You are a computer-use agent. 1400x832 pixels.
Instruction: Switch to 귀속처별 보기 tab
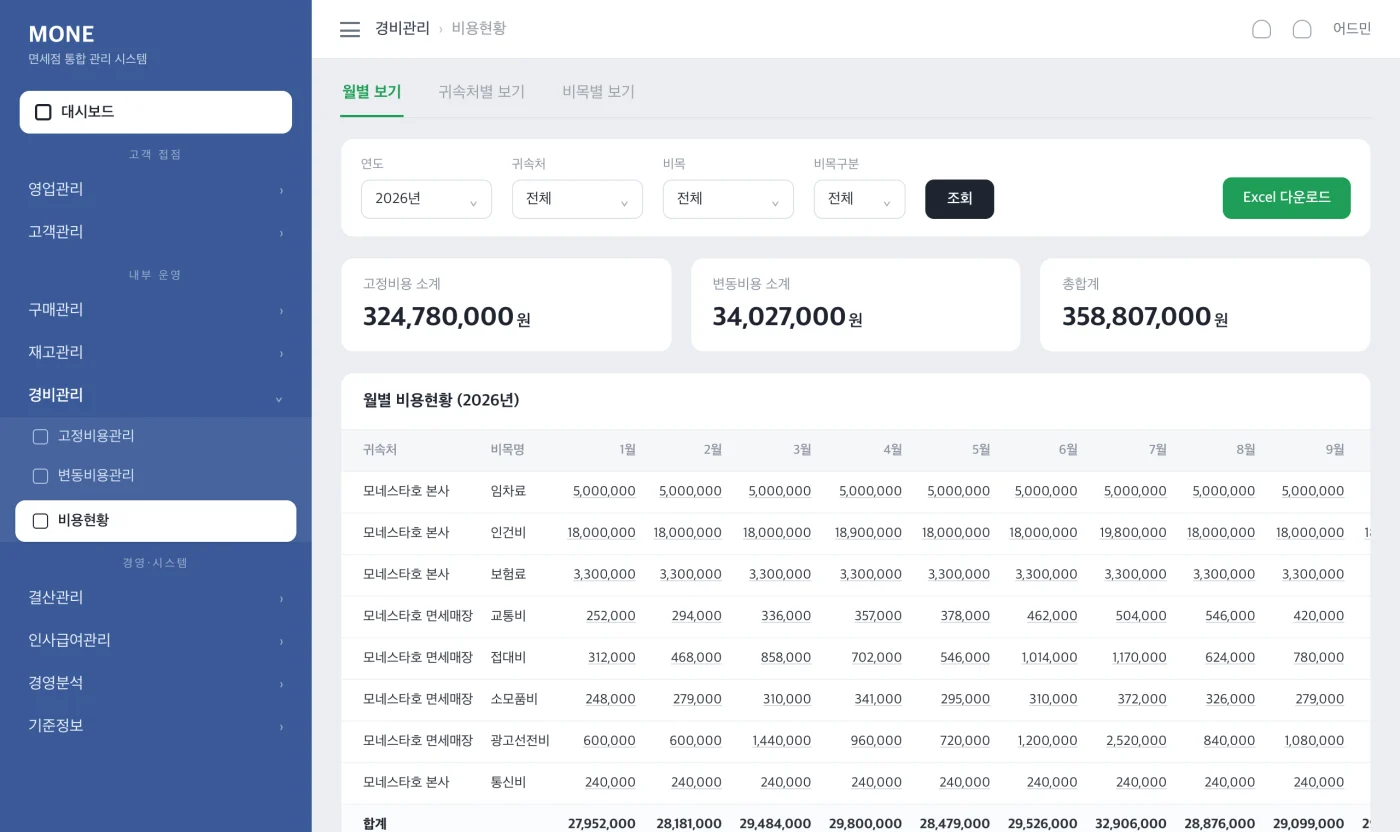pos(481,92)
